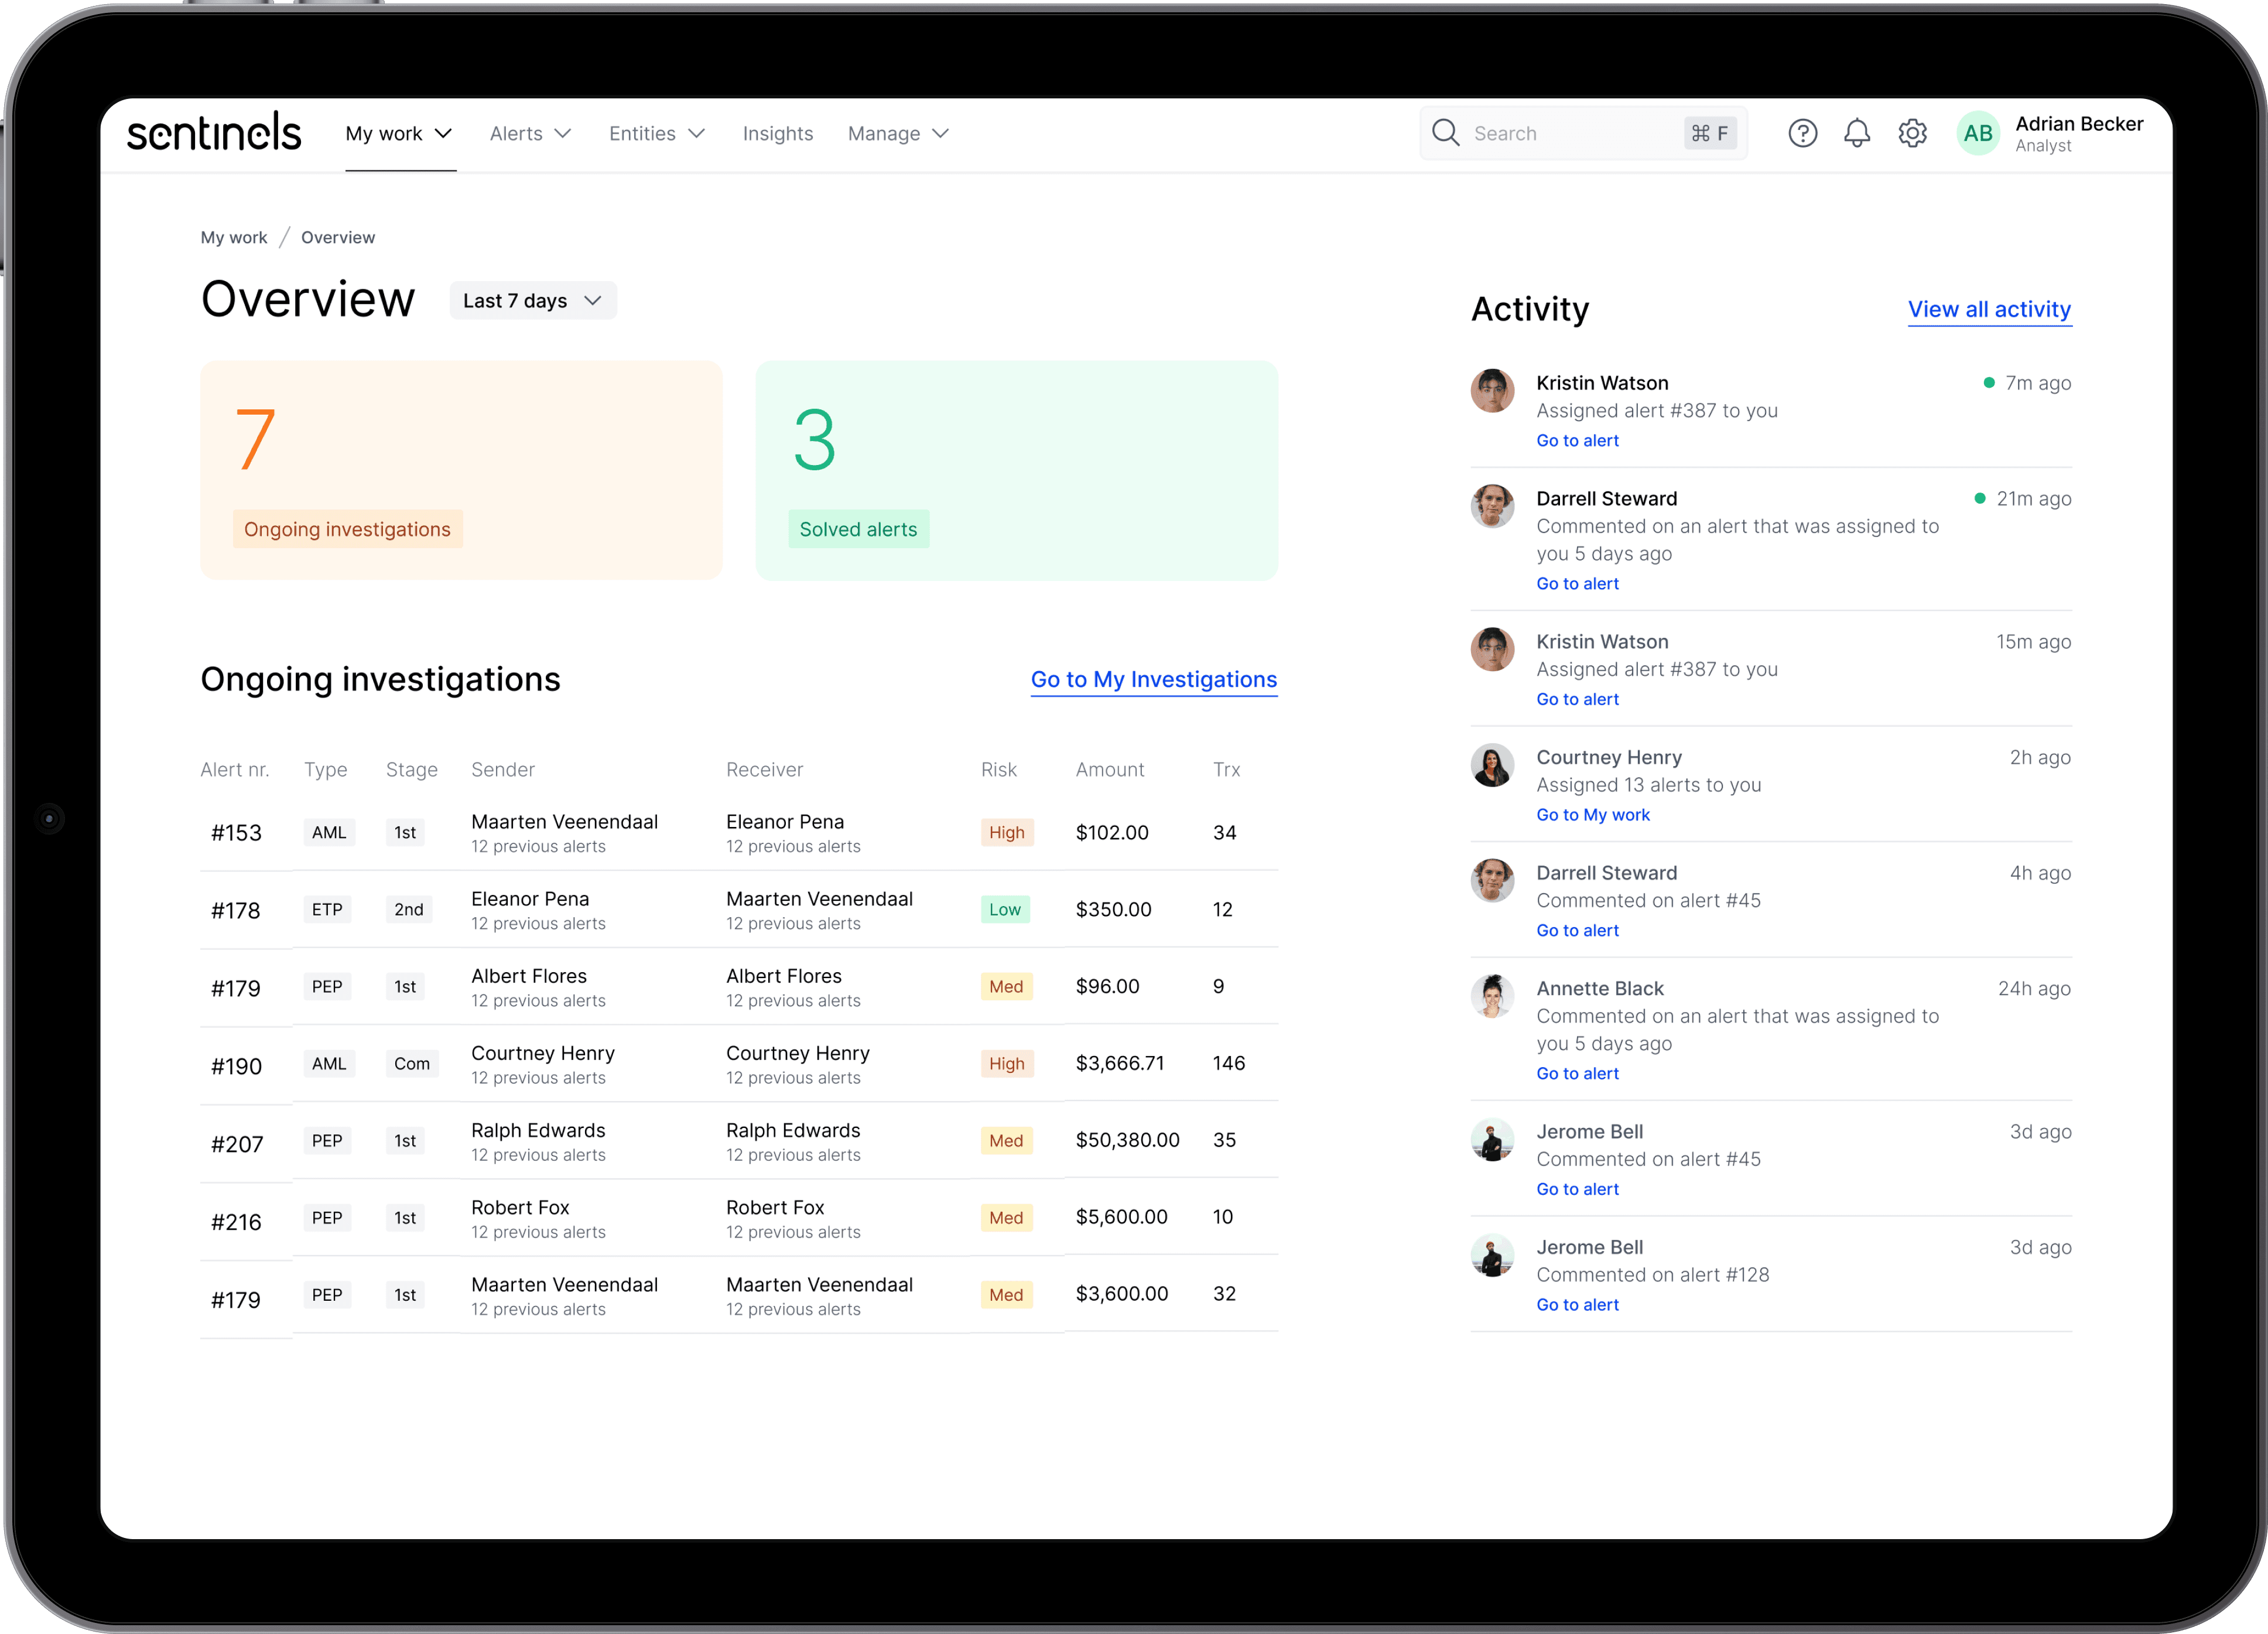2268x1634 pixels.
Task: Select the My work navigation tab
Action: [399, 133]
